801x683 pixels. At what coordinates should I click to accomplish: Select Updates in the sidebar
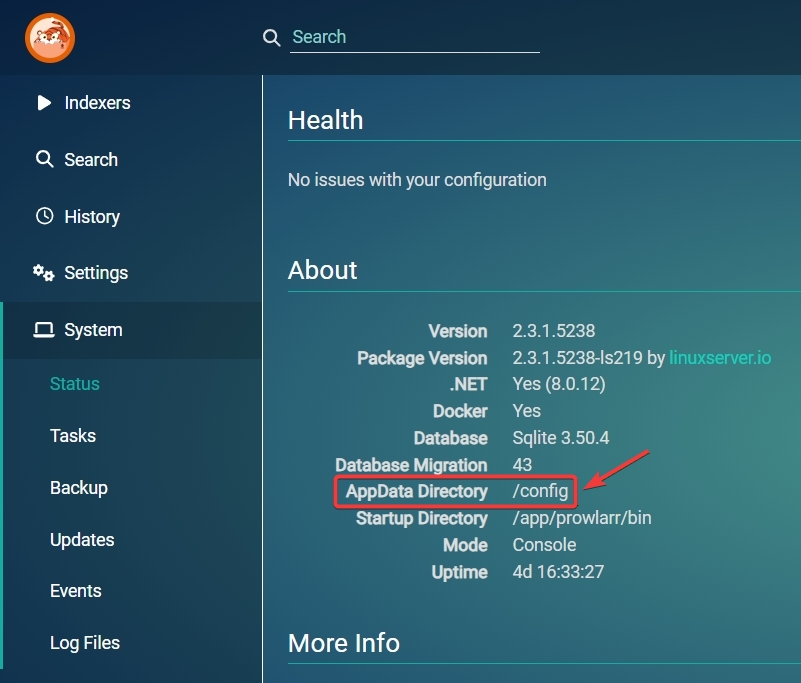click(82, 540)
